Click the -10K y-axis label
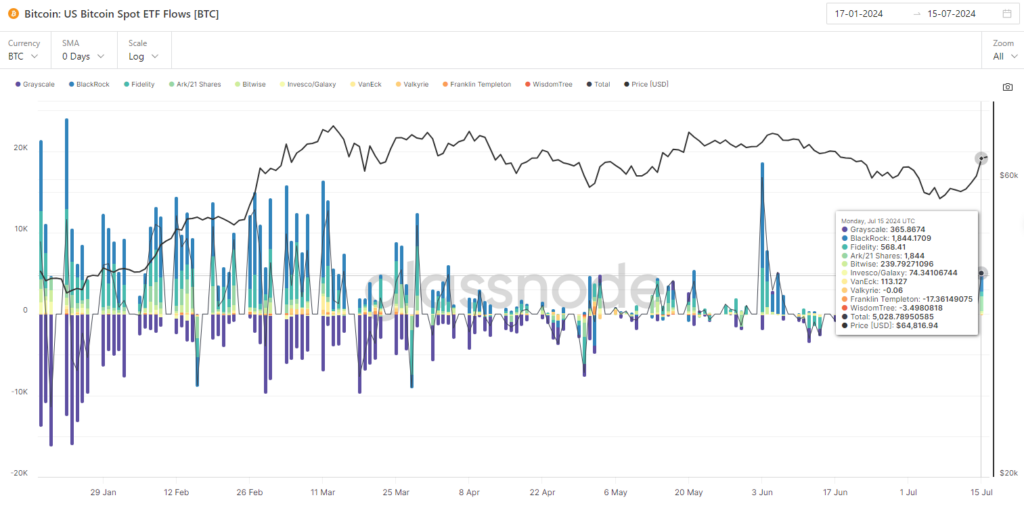Image resolution: width=1024 pixels, height=506 pixels. [20, 392]
